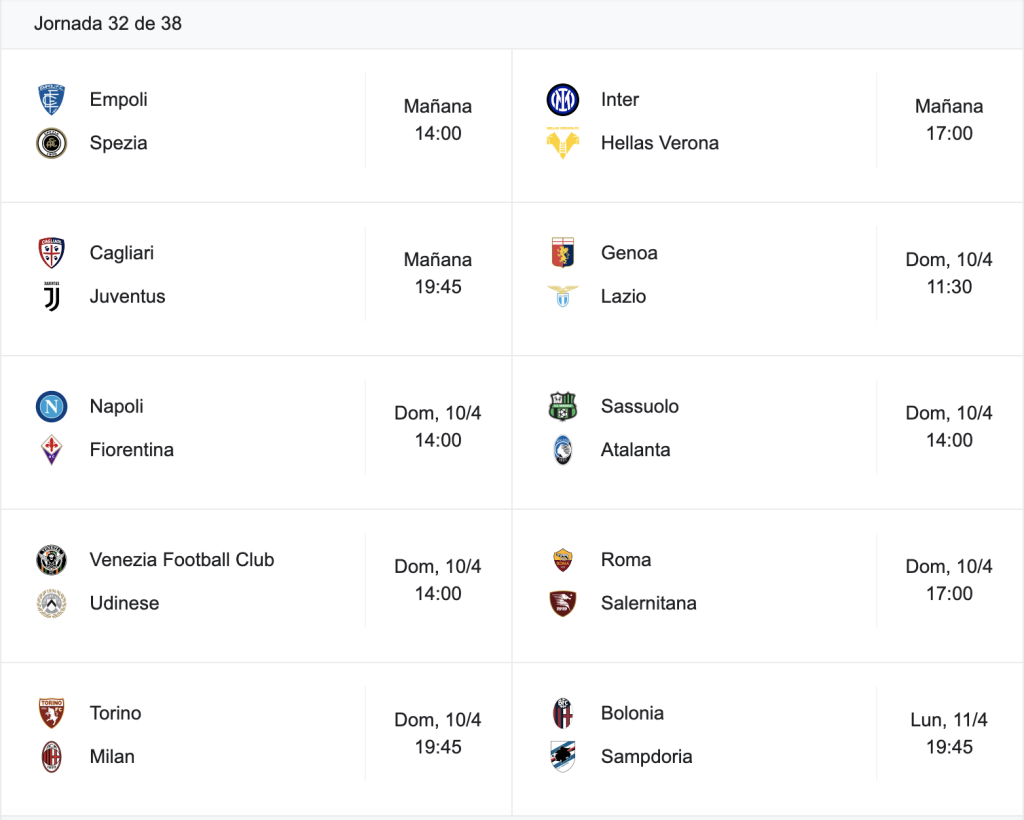1024x820 pixels.
Task: Click the Sassuolo crest icon
Action: (x=562, y=407)
